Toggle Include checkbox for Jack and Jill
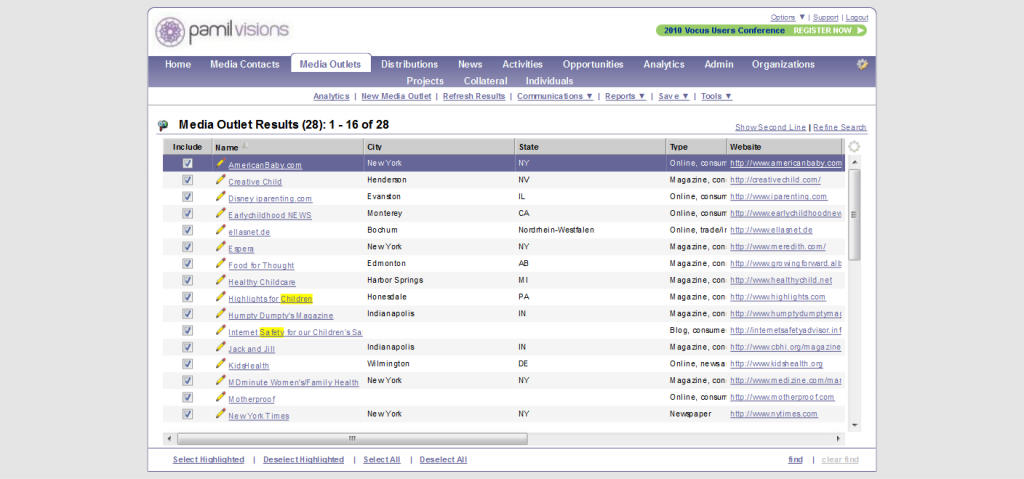 [187, 347]
